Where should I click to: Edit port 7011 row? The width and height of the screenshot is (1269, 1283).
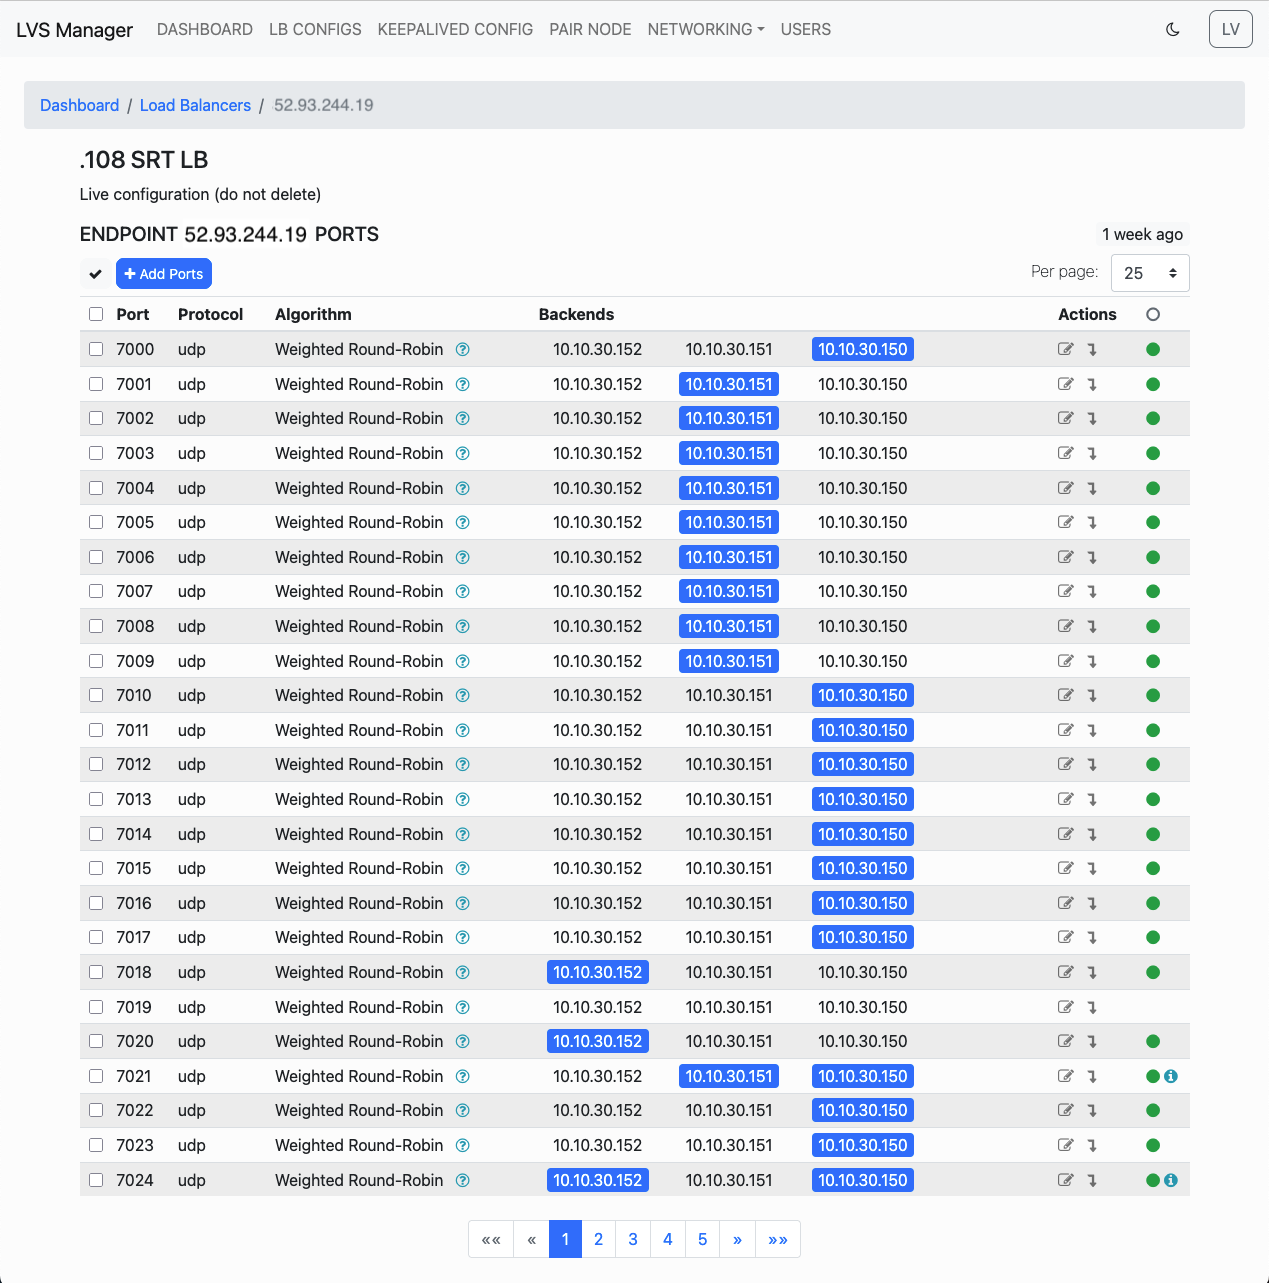pos(1066,730)
